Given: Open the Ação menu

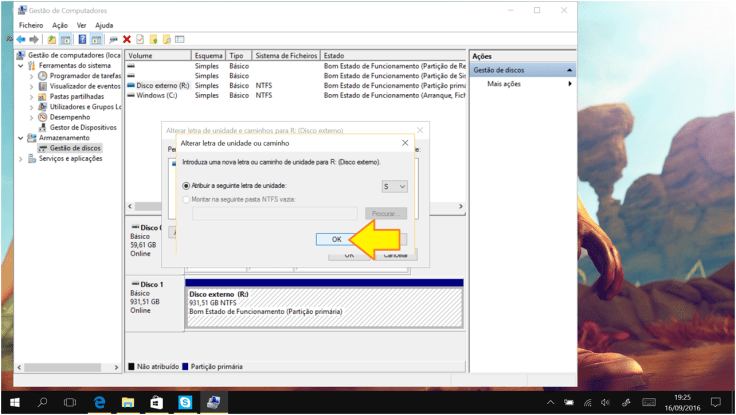Looking at the screenshot, I should click(x=60, y=24).
